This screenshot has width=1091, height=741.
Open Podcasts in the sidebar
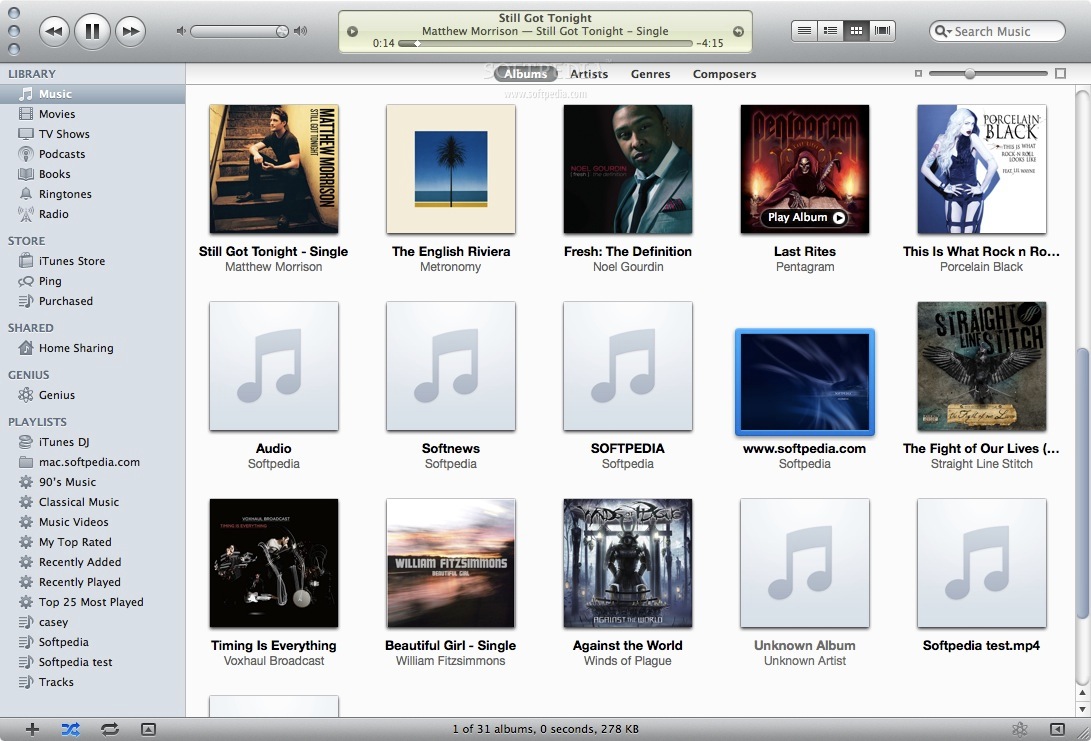(x=93, y=154)
